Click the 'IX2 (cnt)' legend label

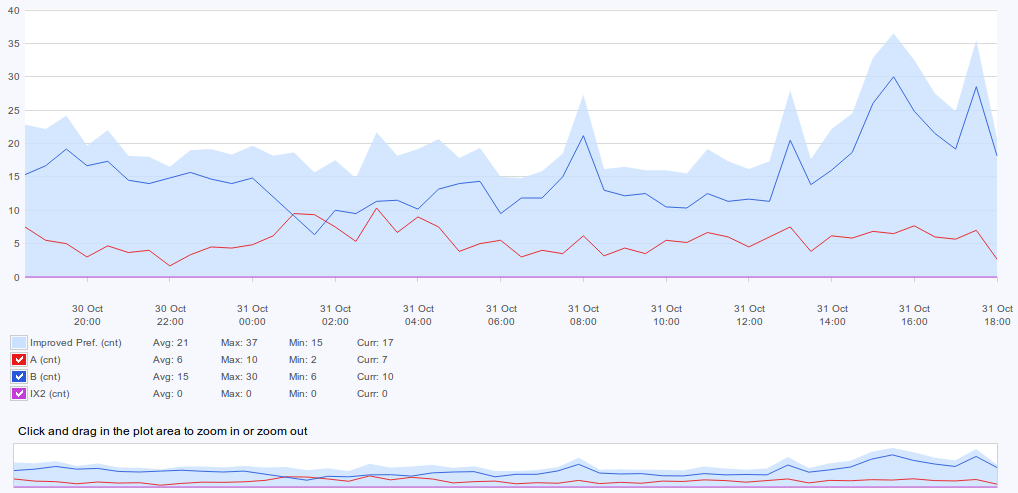click(50, 394)
